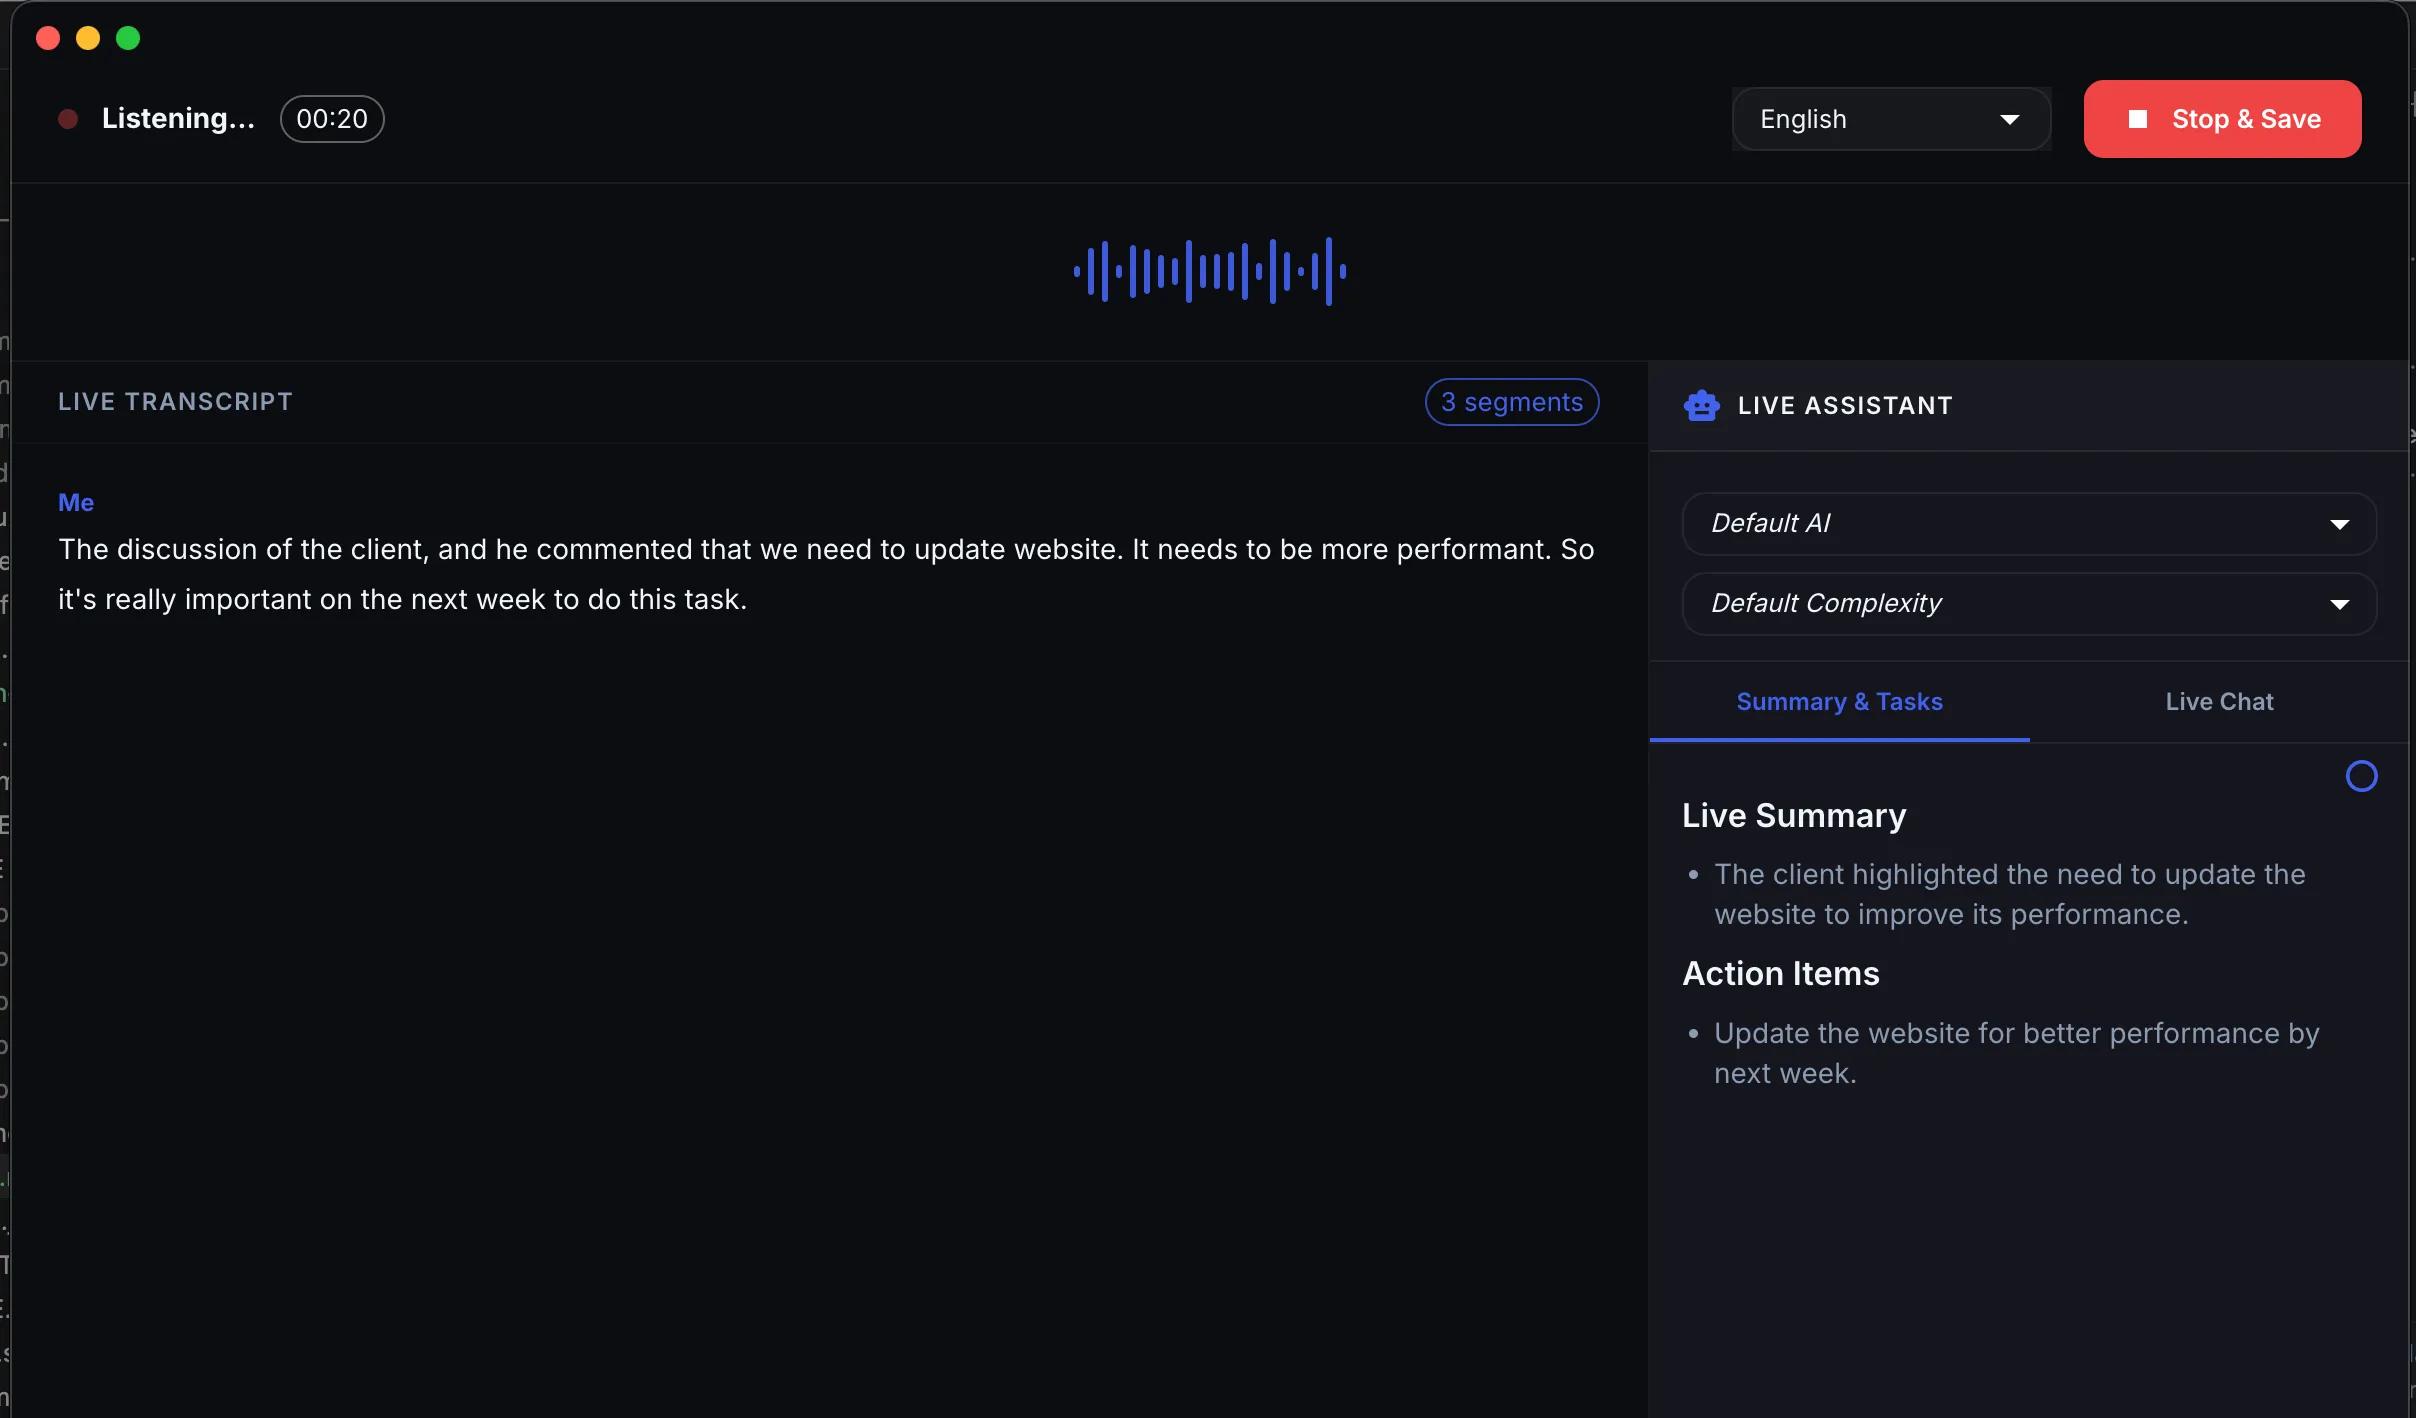Open the Default Complexity dropdown
The width and height of the screenshot is (2416, 1418).
pos(2029,603)
